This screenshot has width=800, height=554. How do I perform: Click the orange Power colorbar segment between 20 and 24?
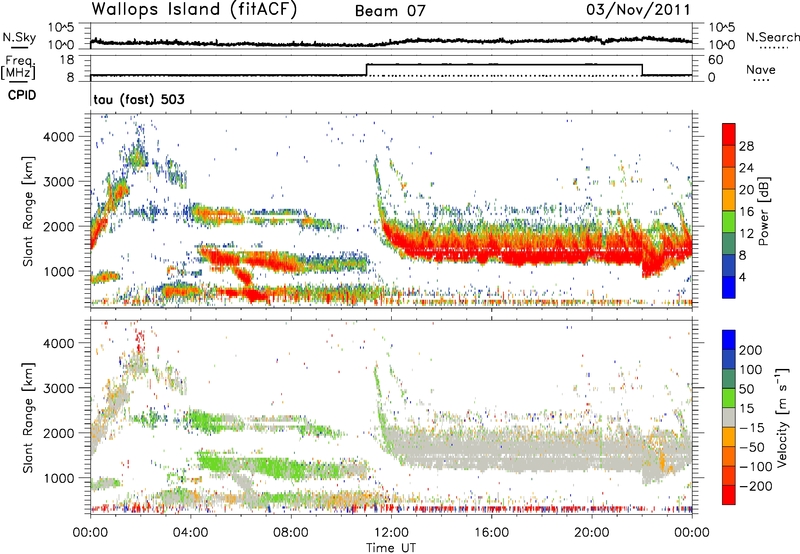(729, 178)
